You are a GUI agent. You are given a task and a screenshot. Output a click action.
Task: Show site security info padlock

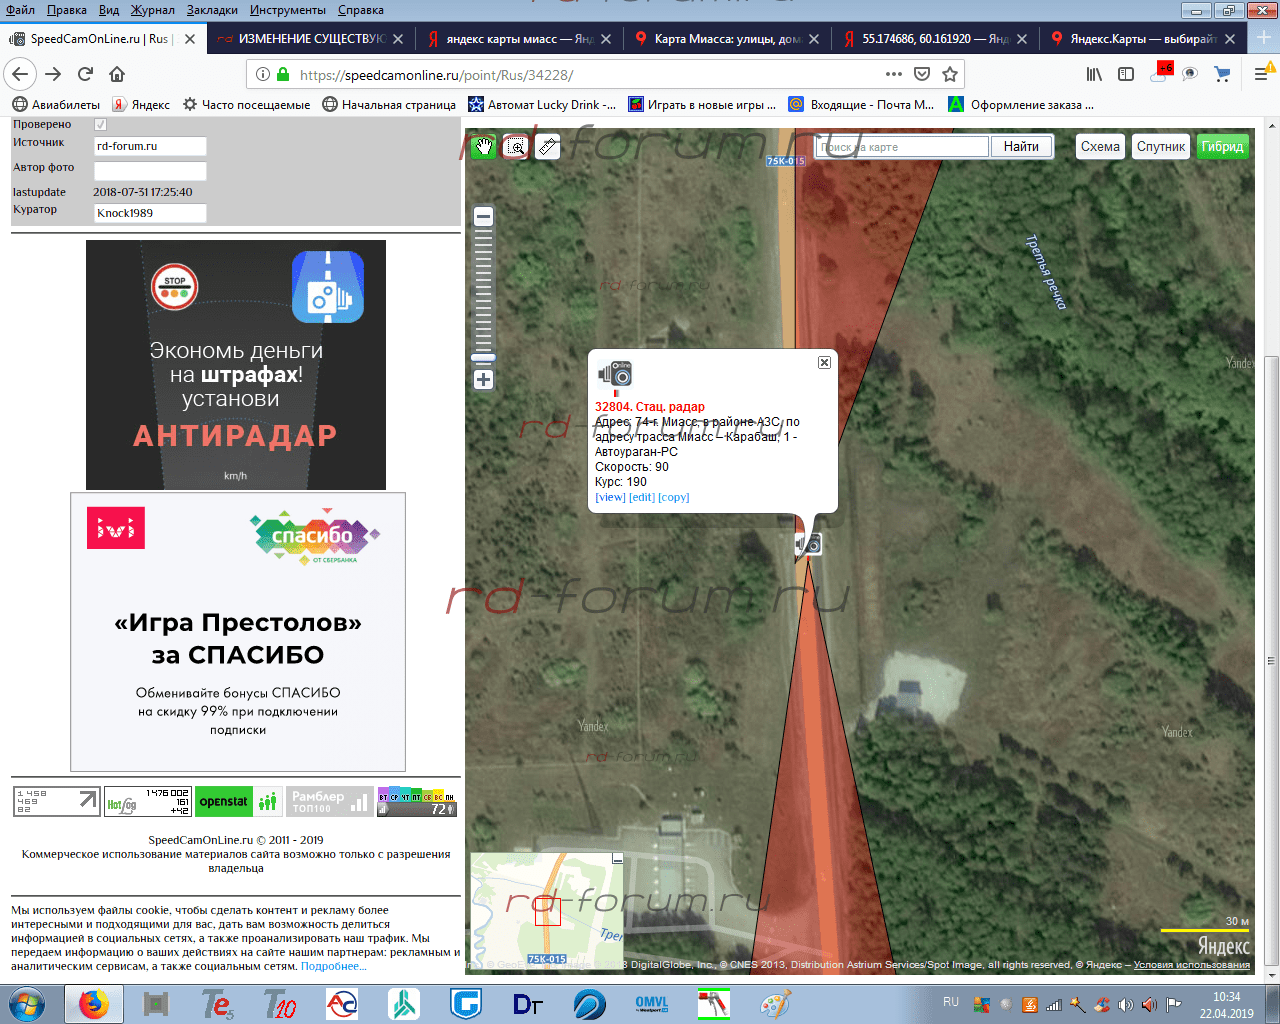pos(283,74)
